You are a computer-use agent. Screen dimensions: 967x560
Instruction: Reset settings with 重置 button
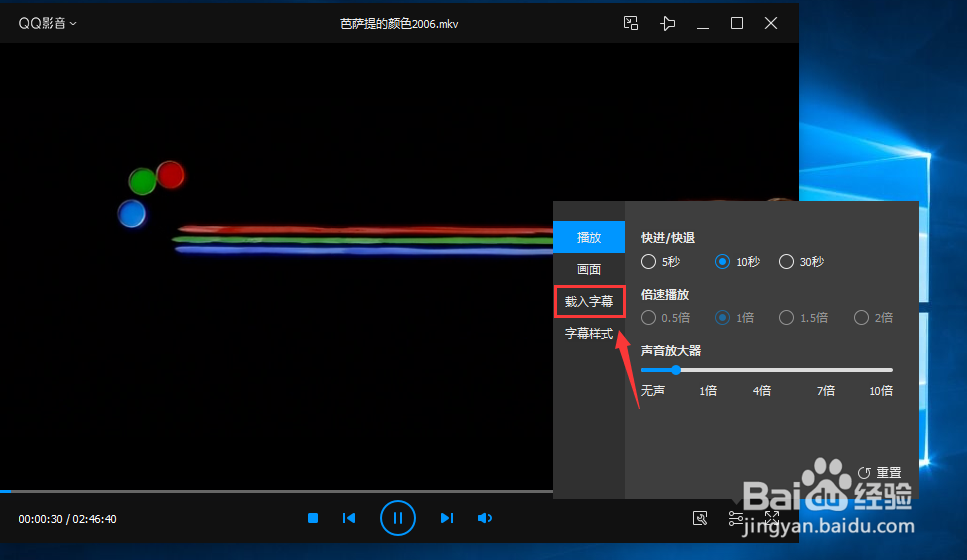tap(879, 473)
